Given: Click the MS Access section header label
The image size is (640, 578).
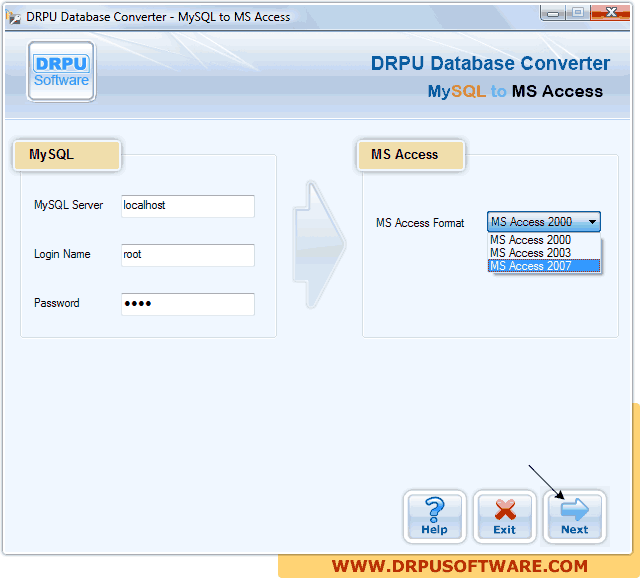Looking at the screenshot, I should [411, 155].
